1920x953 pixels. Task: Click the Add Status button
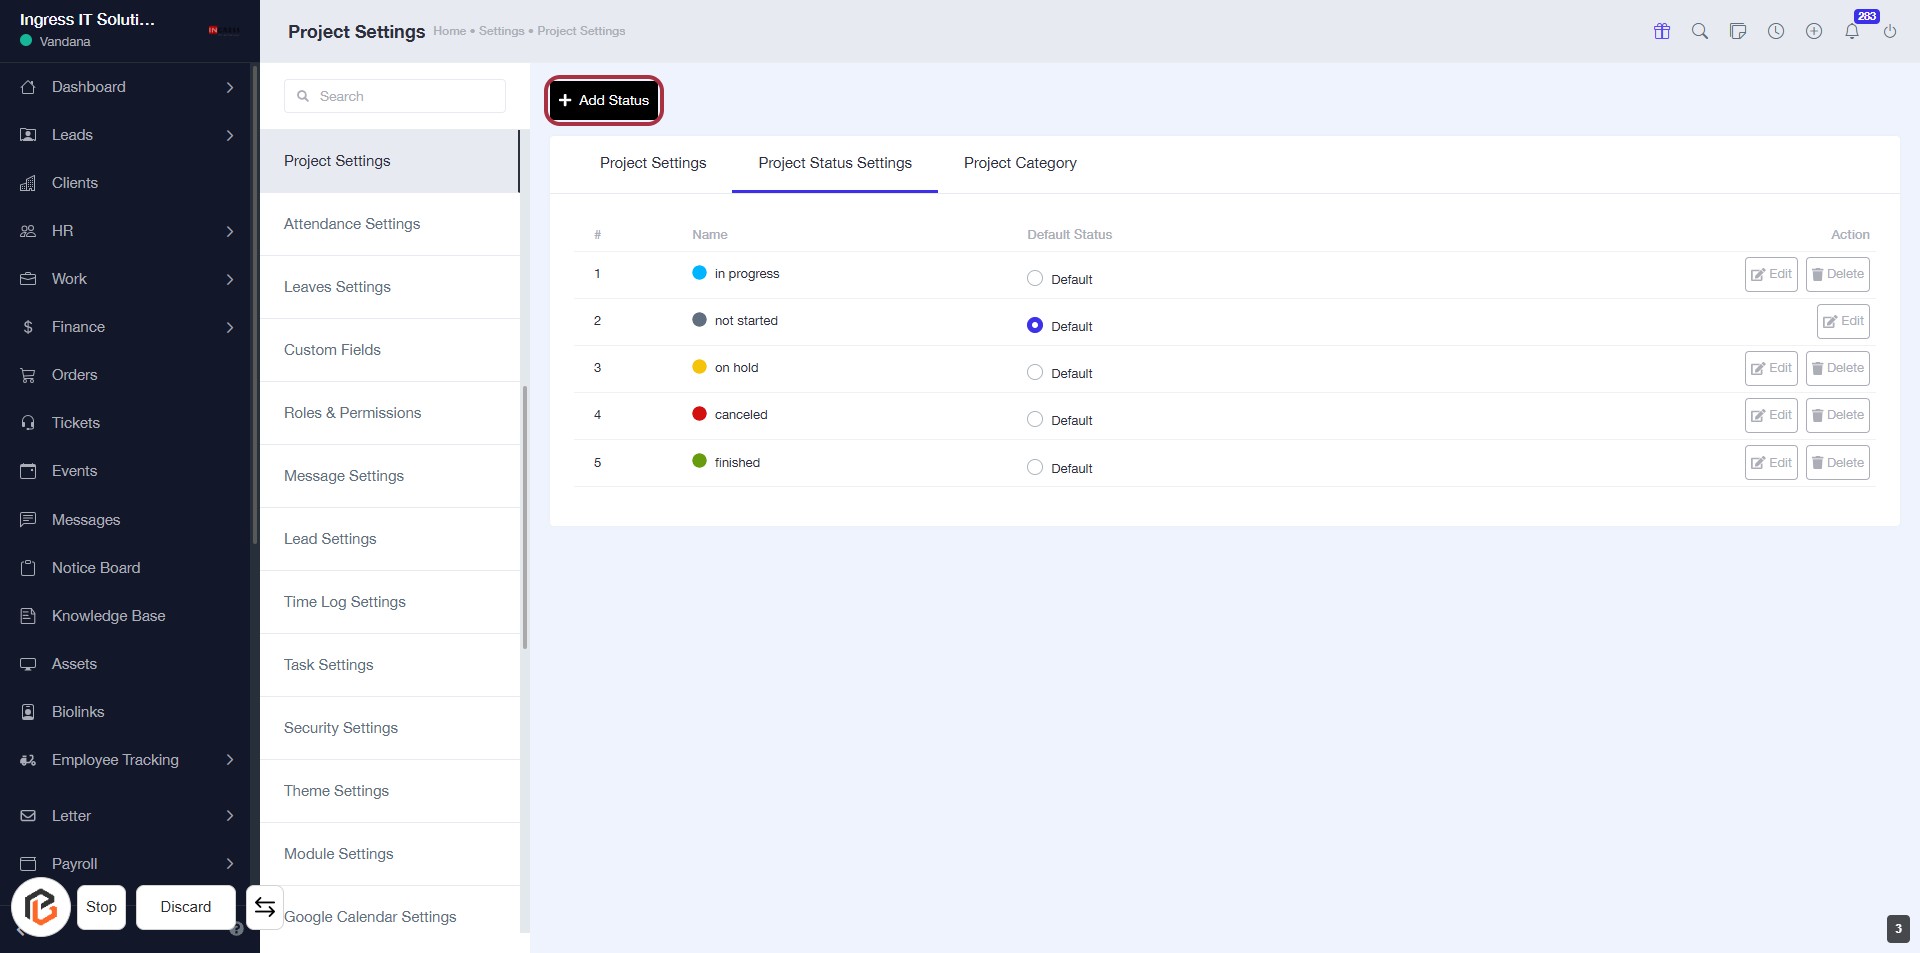pos(604,100)
